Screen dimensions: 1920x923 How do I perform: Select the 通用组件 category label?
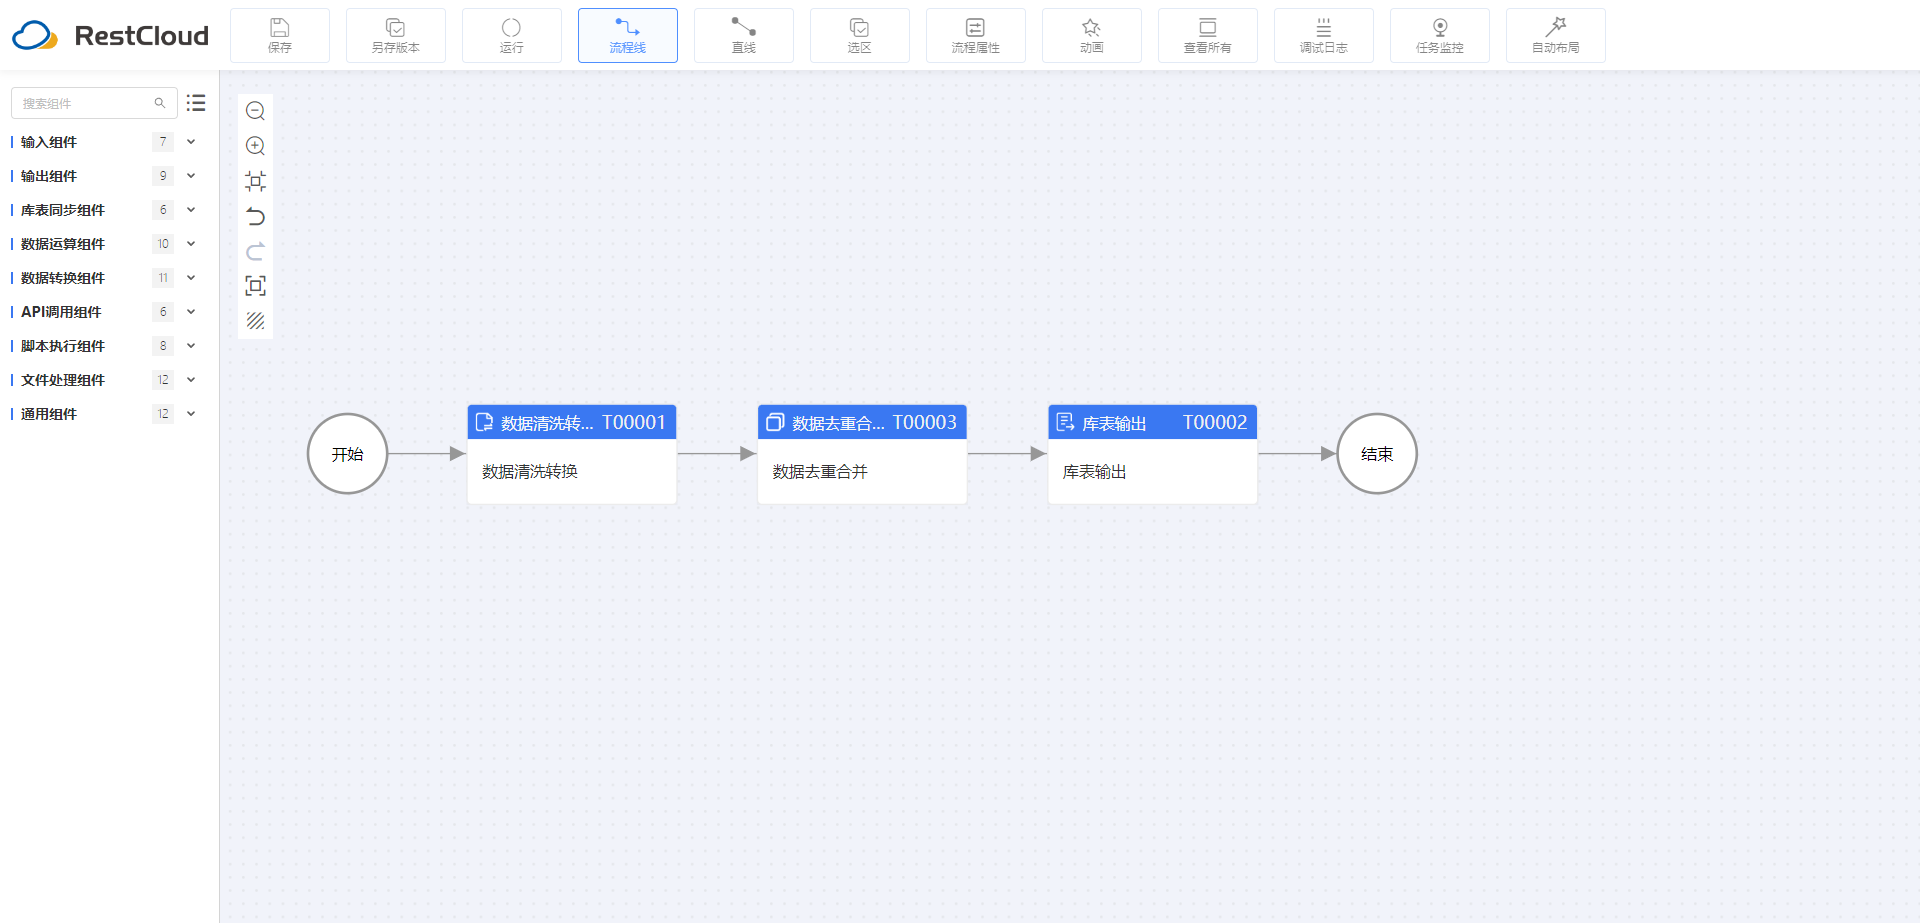coord(49,414)
